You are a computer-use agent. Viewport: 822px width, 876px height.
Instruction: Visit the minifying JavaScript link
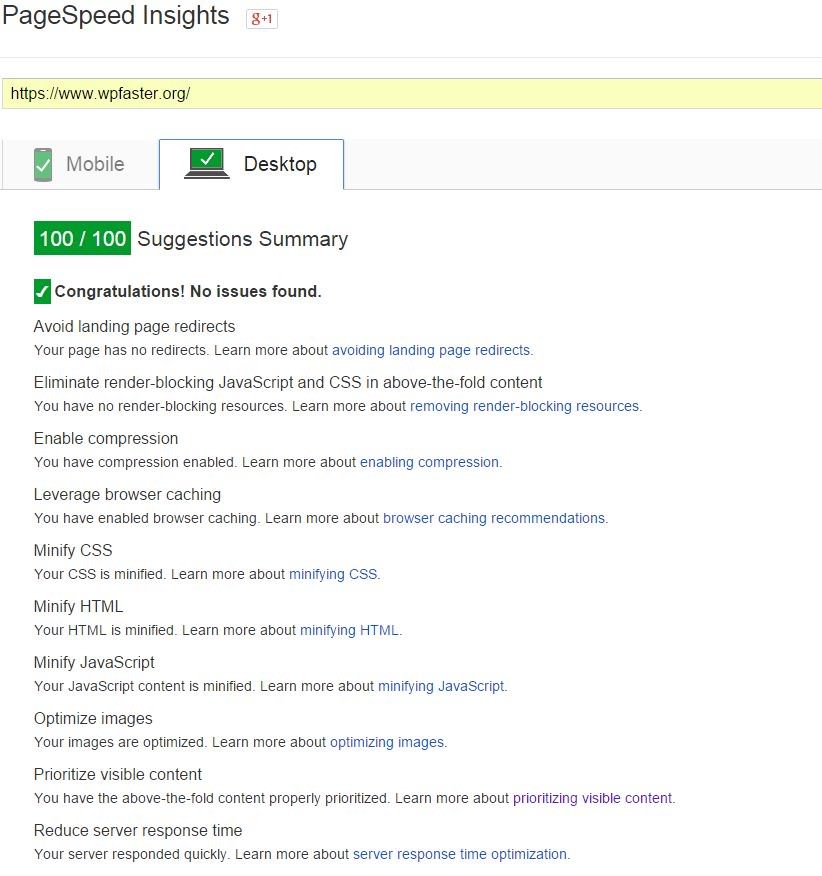(442, 686)
